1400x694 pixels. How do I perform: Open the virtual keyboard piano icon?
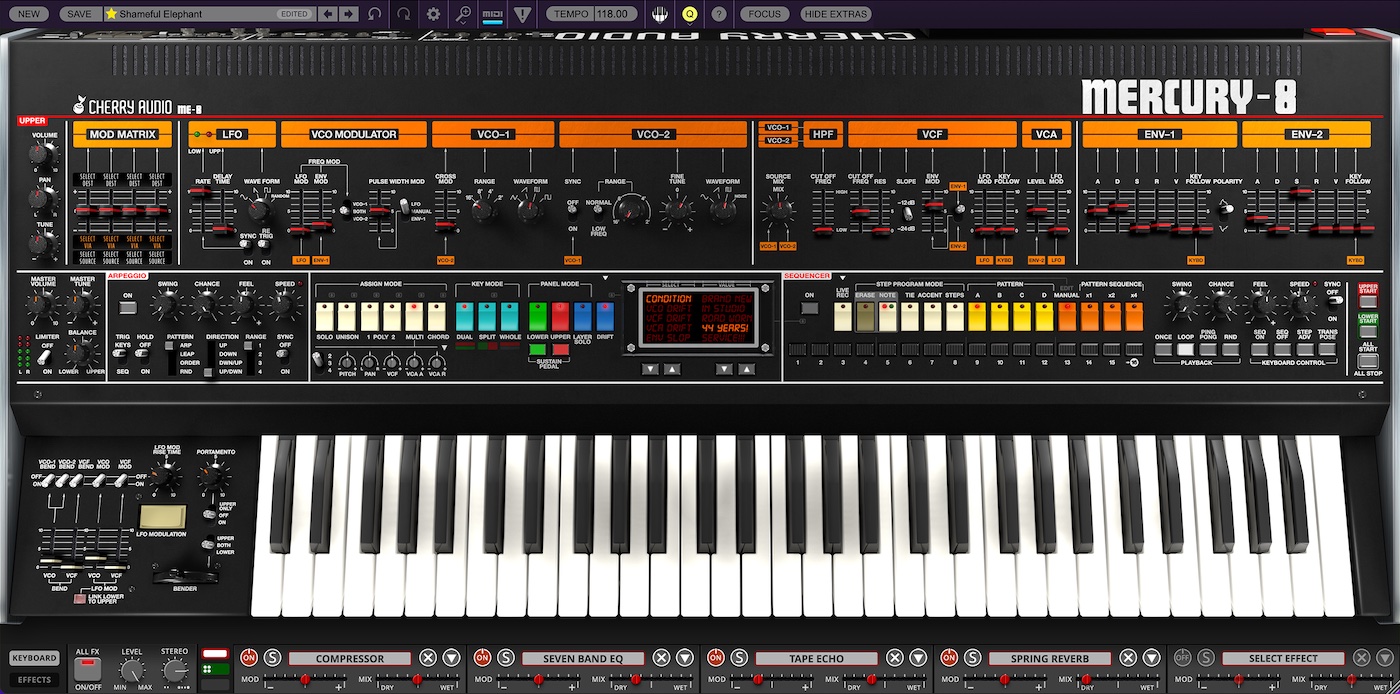(660, 14)
